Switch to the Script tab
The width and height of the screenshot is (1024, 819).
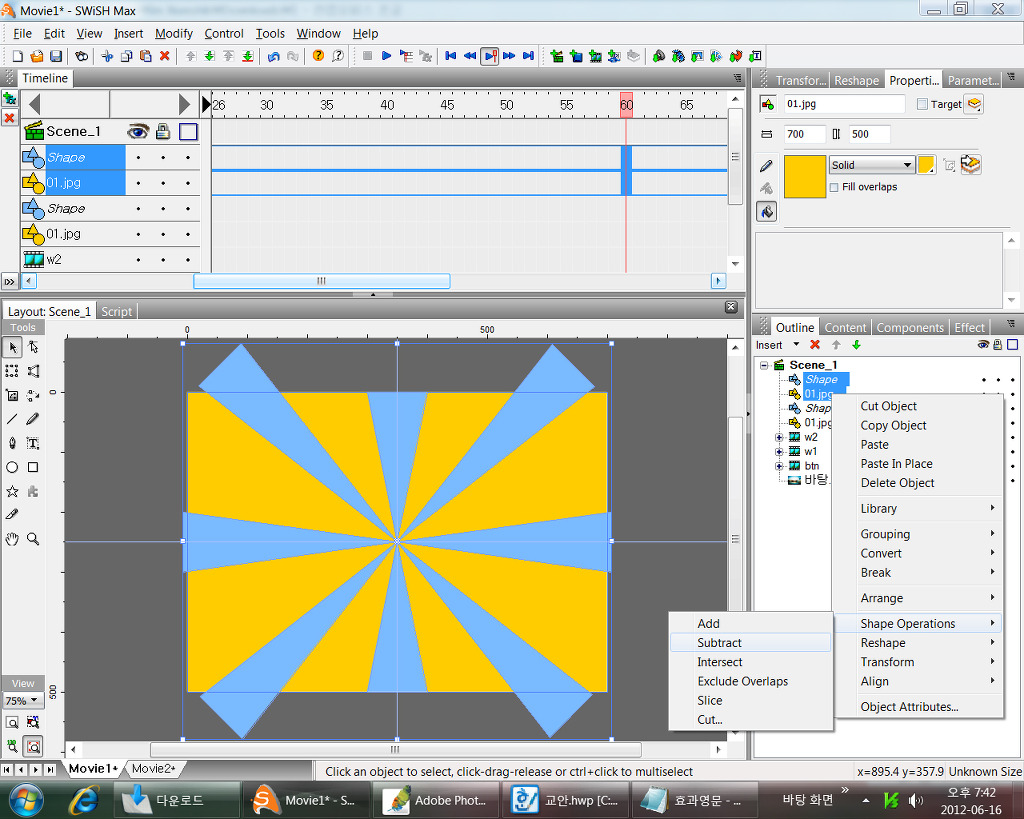point(116,312)
